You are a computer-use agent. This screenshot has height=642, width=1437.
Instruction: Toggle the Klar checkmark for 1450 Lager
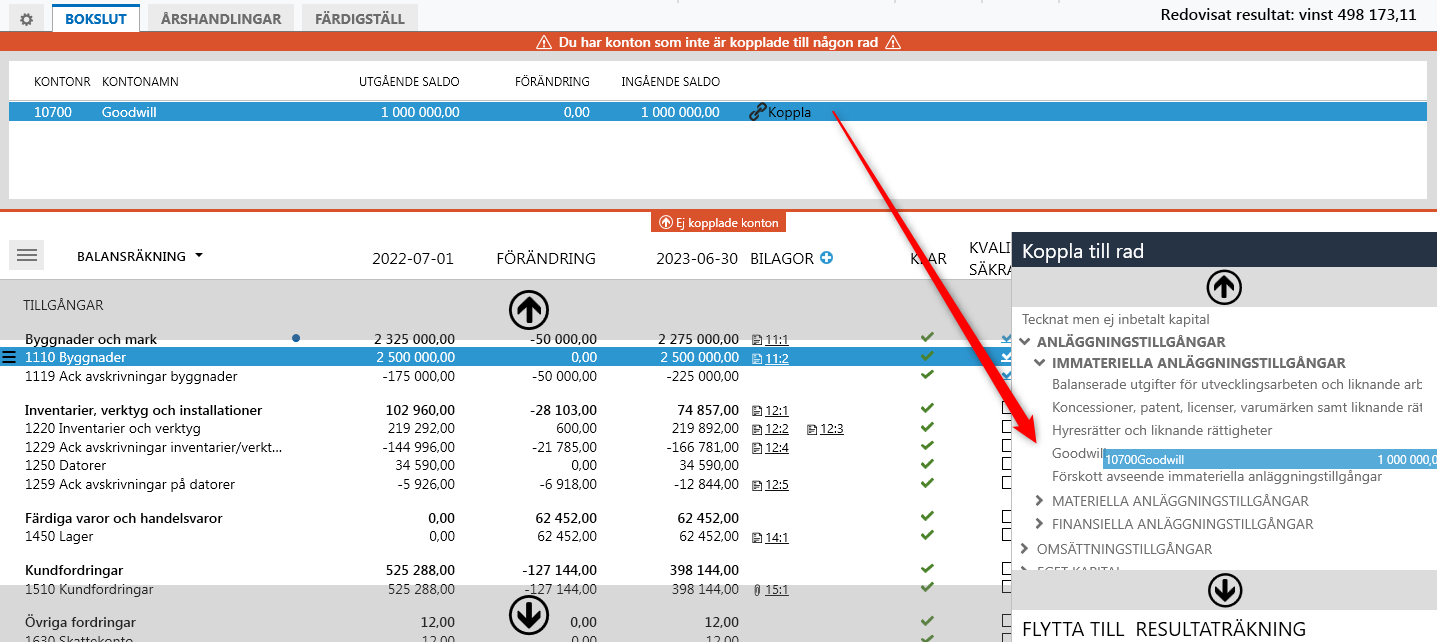coord(927,535)
